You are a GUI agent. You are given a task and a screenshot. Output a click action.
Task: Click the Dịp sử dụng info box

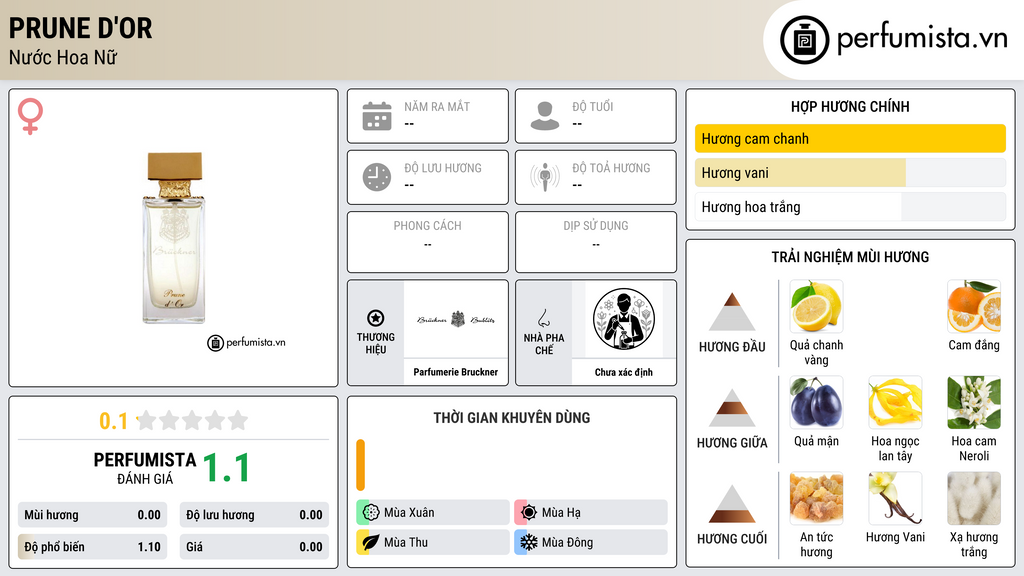click(x=596, y=242)
